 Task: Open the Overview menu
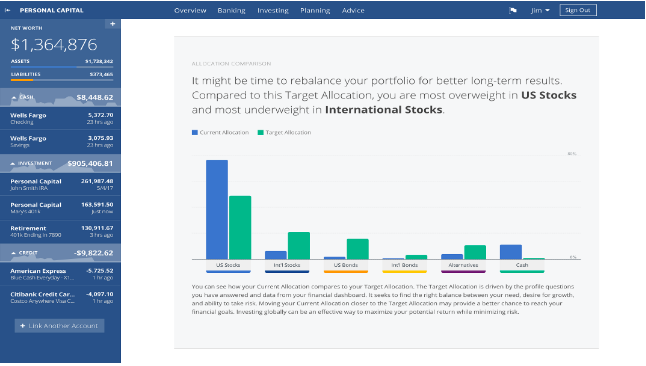[x=190, y=10]
